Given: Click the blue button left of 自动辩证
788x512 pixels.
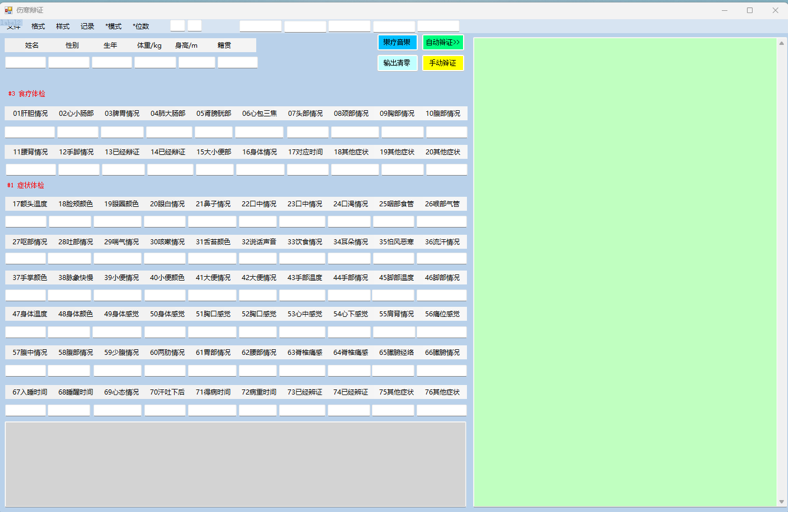Looking at the screenshot, I should click(397, 43).
